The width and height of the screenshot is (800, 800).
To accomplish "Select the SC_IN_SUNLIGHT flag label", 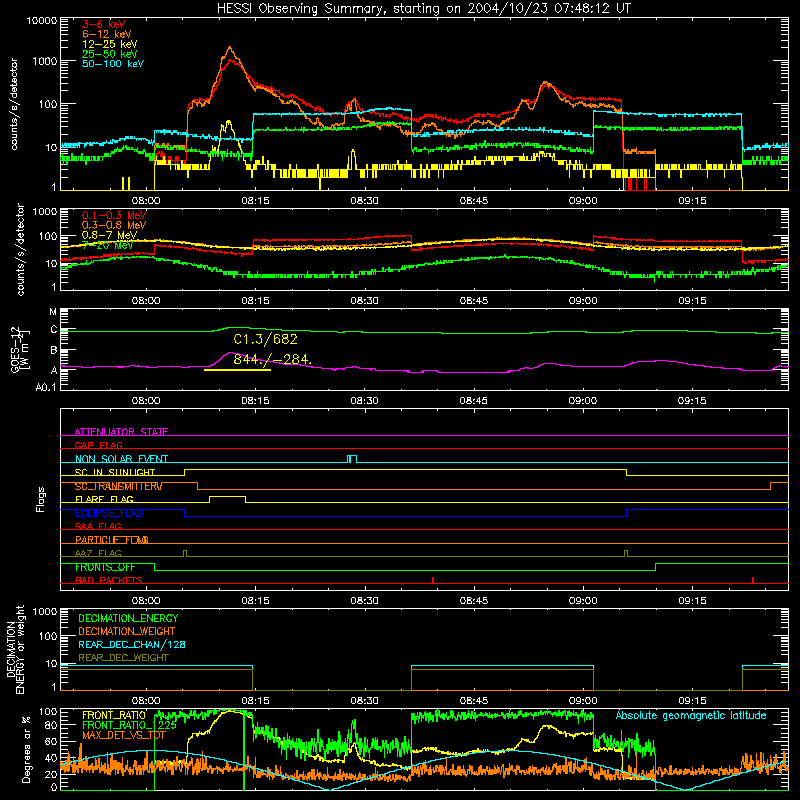I will [x=115, y=472].
